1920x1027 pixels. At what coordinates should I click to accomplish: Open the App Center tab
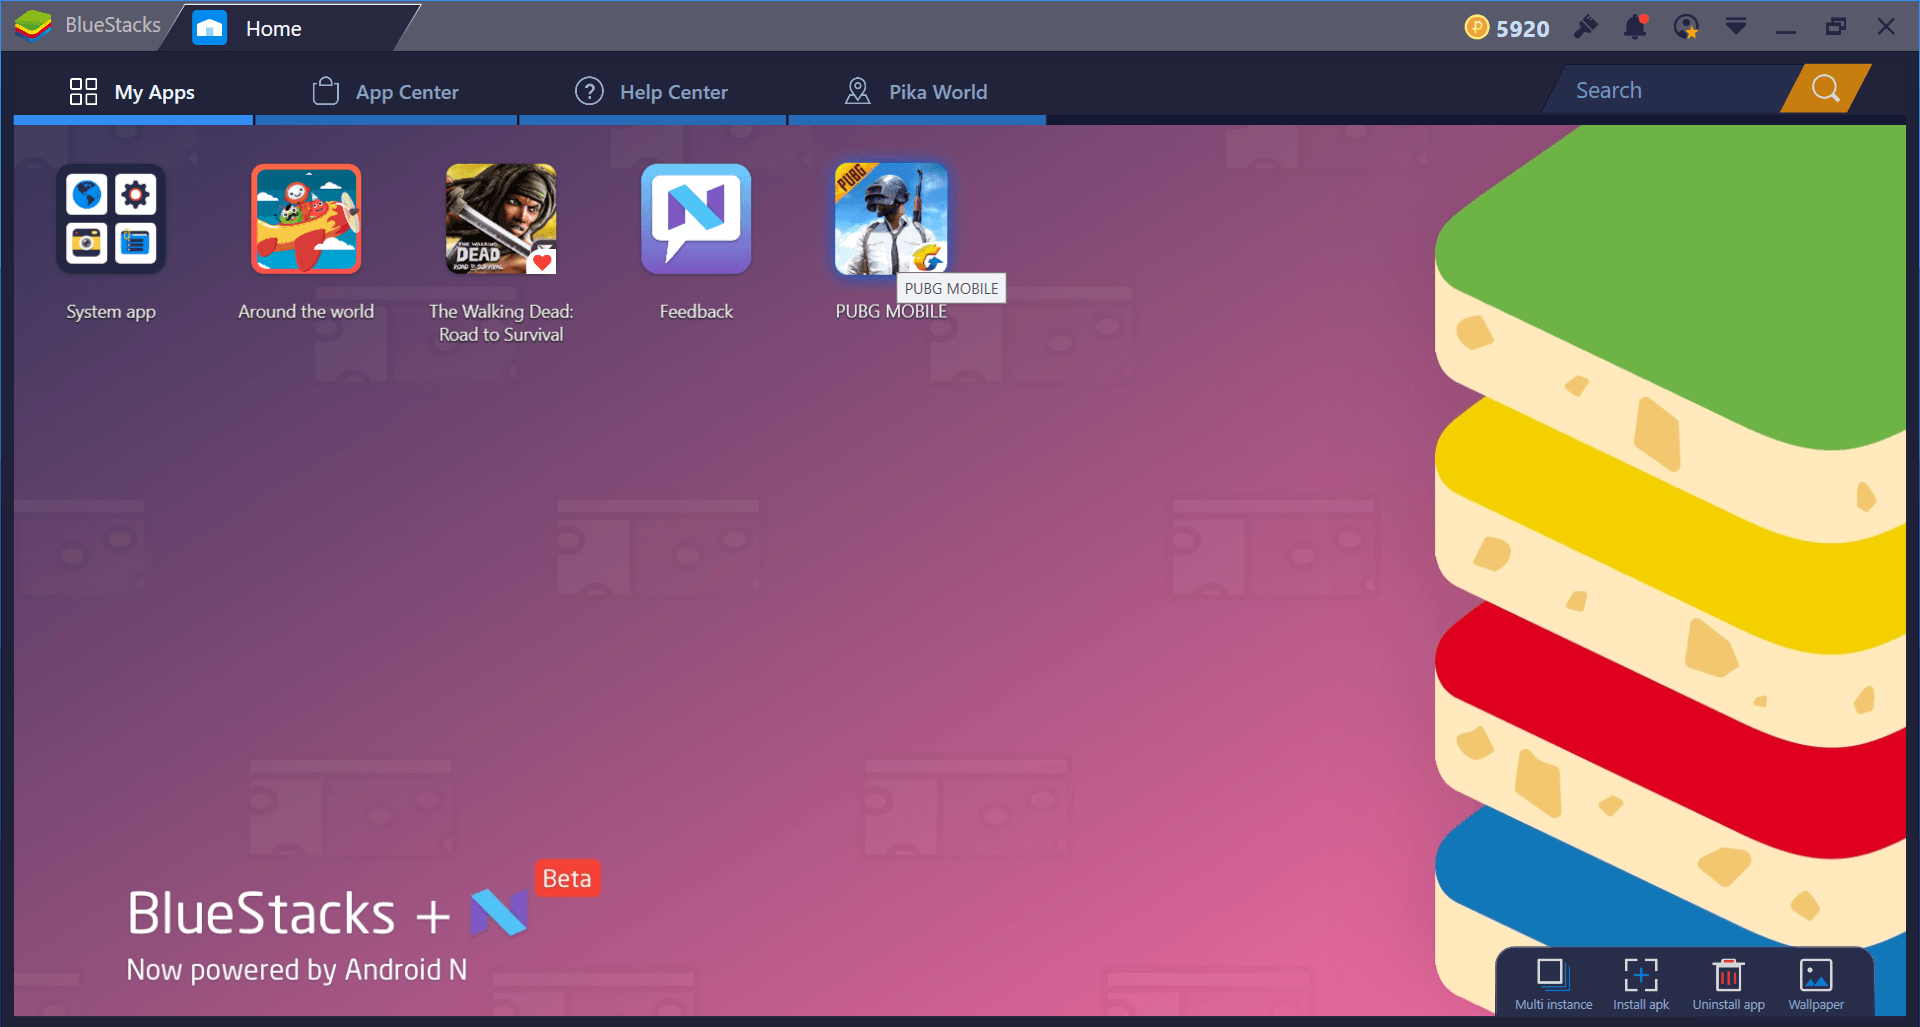pyautogui.click(x=386, y=92)
